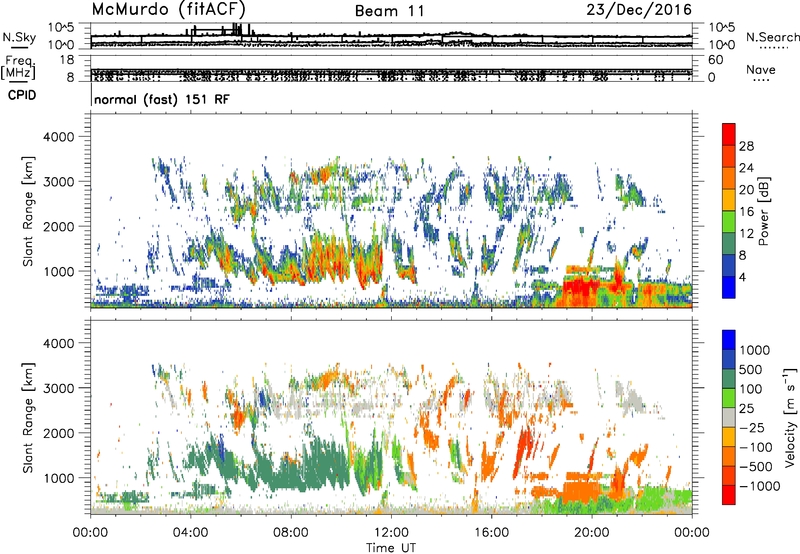Image resolution: width=800 pixels, height=554 pixels.
Task: Click the '-1000' tick on Velocity colorbar
Action: click(x=760, y=486)
